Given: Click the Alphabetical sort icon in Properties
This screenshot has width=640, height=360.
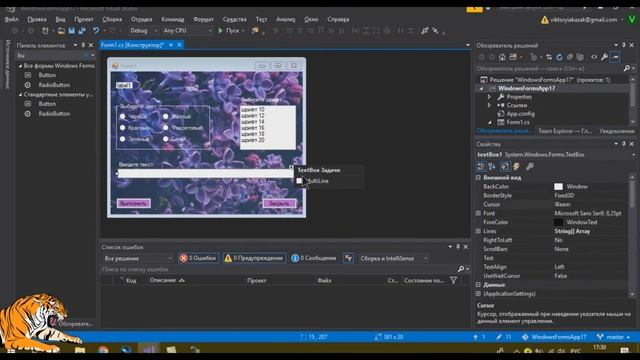Looking at the screenshot, I should (x=492, y=166).
